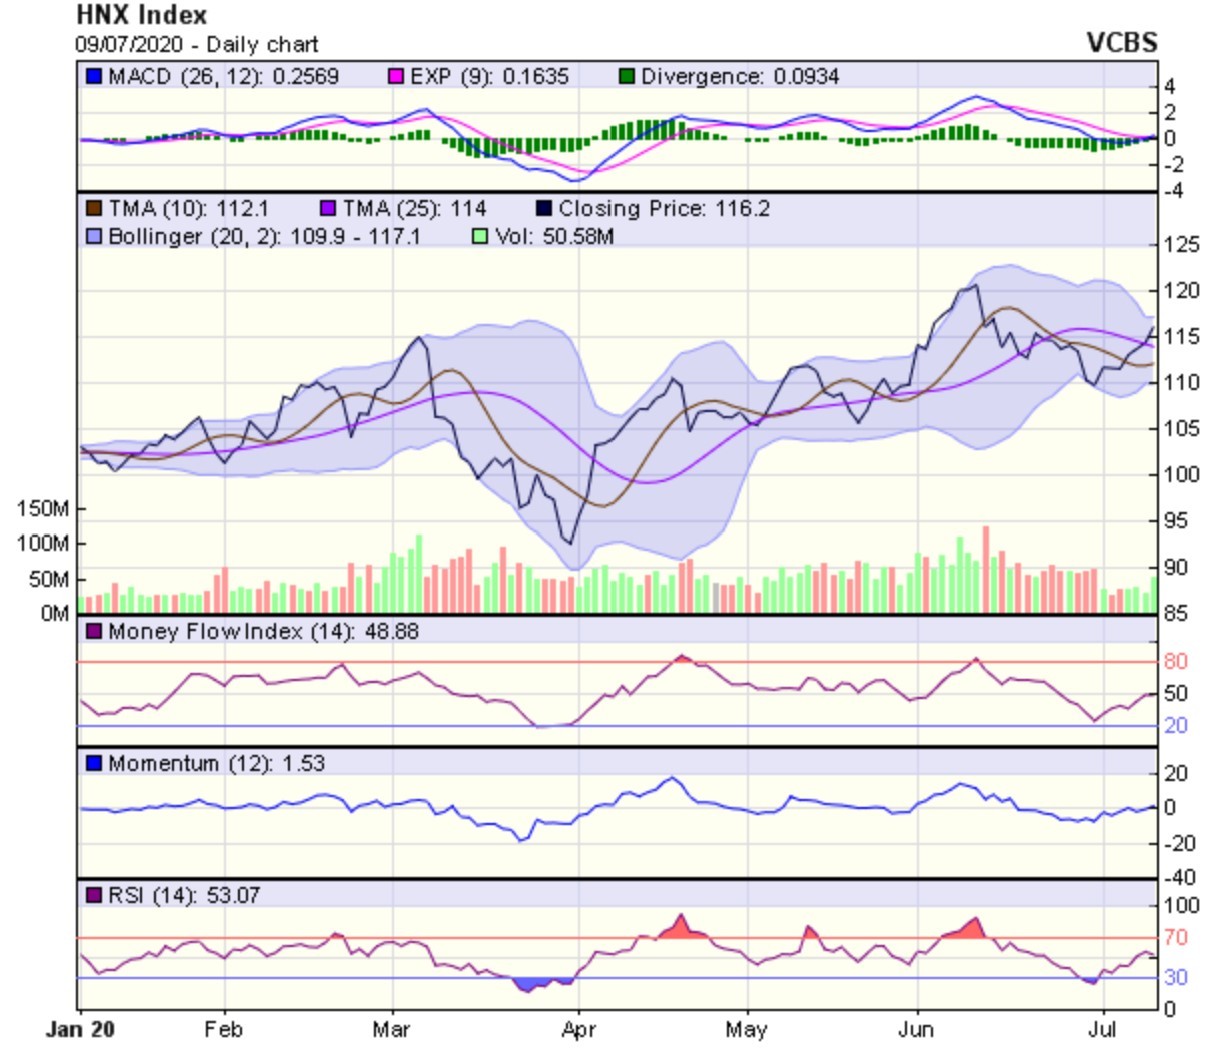The width and height of the screenshot is (1218, 1064).
Task: Click the green Vol legend swatch
Action: pyautogui.click(x=480, y=237)
